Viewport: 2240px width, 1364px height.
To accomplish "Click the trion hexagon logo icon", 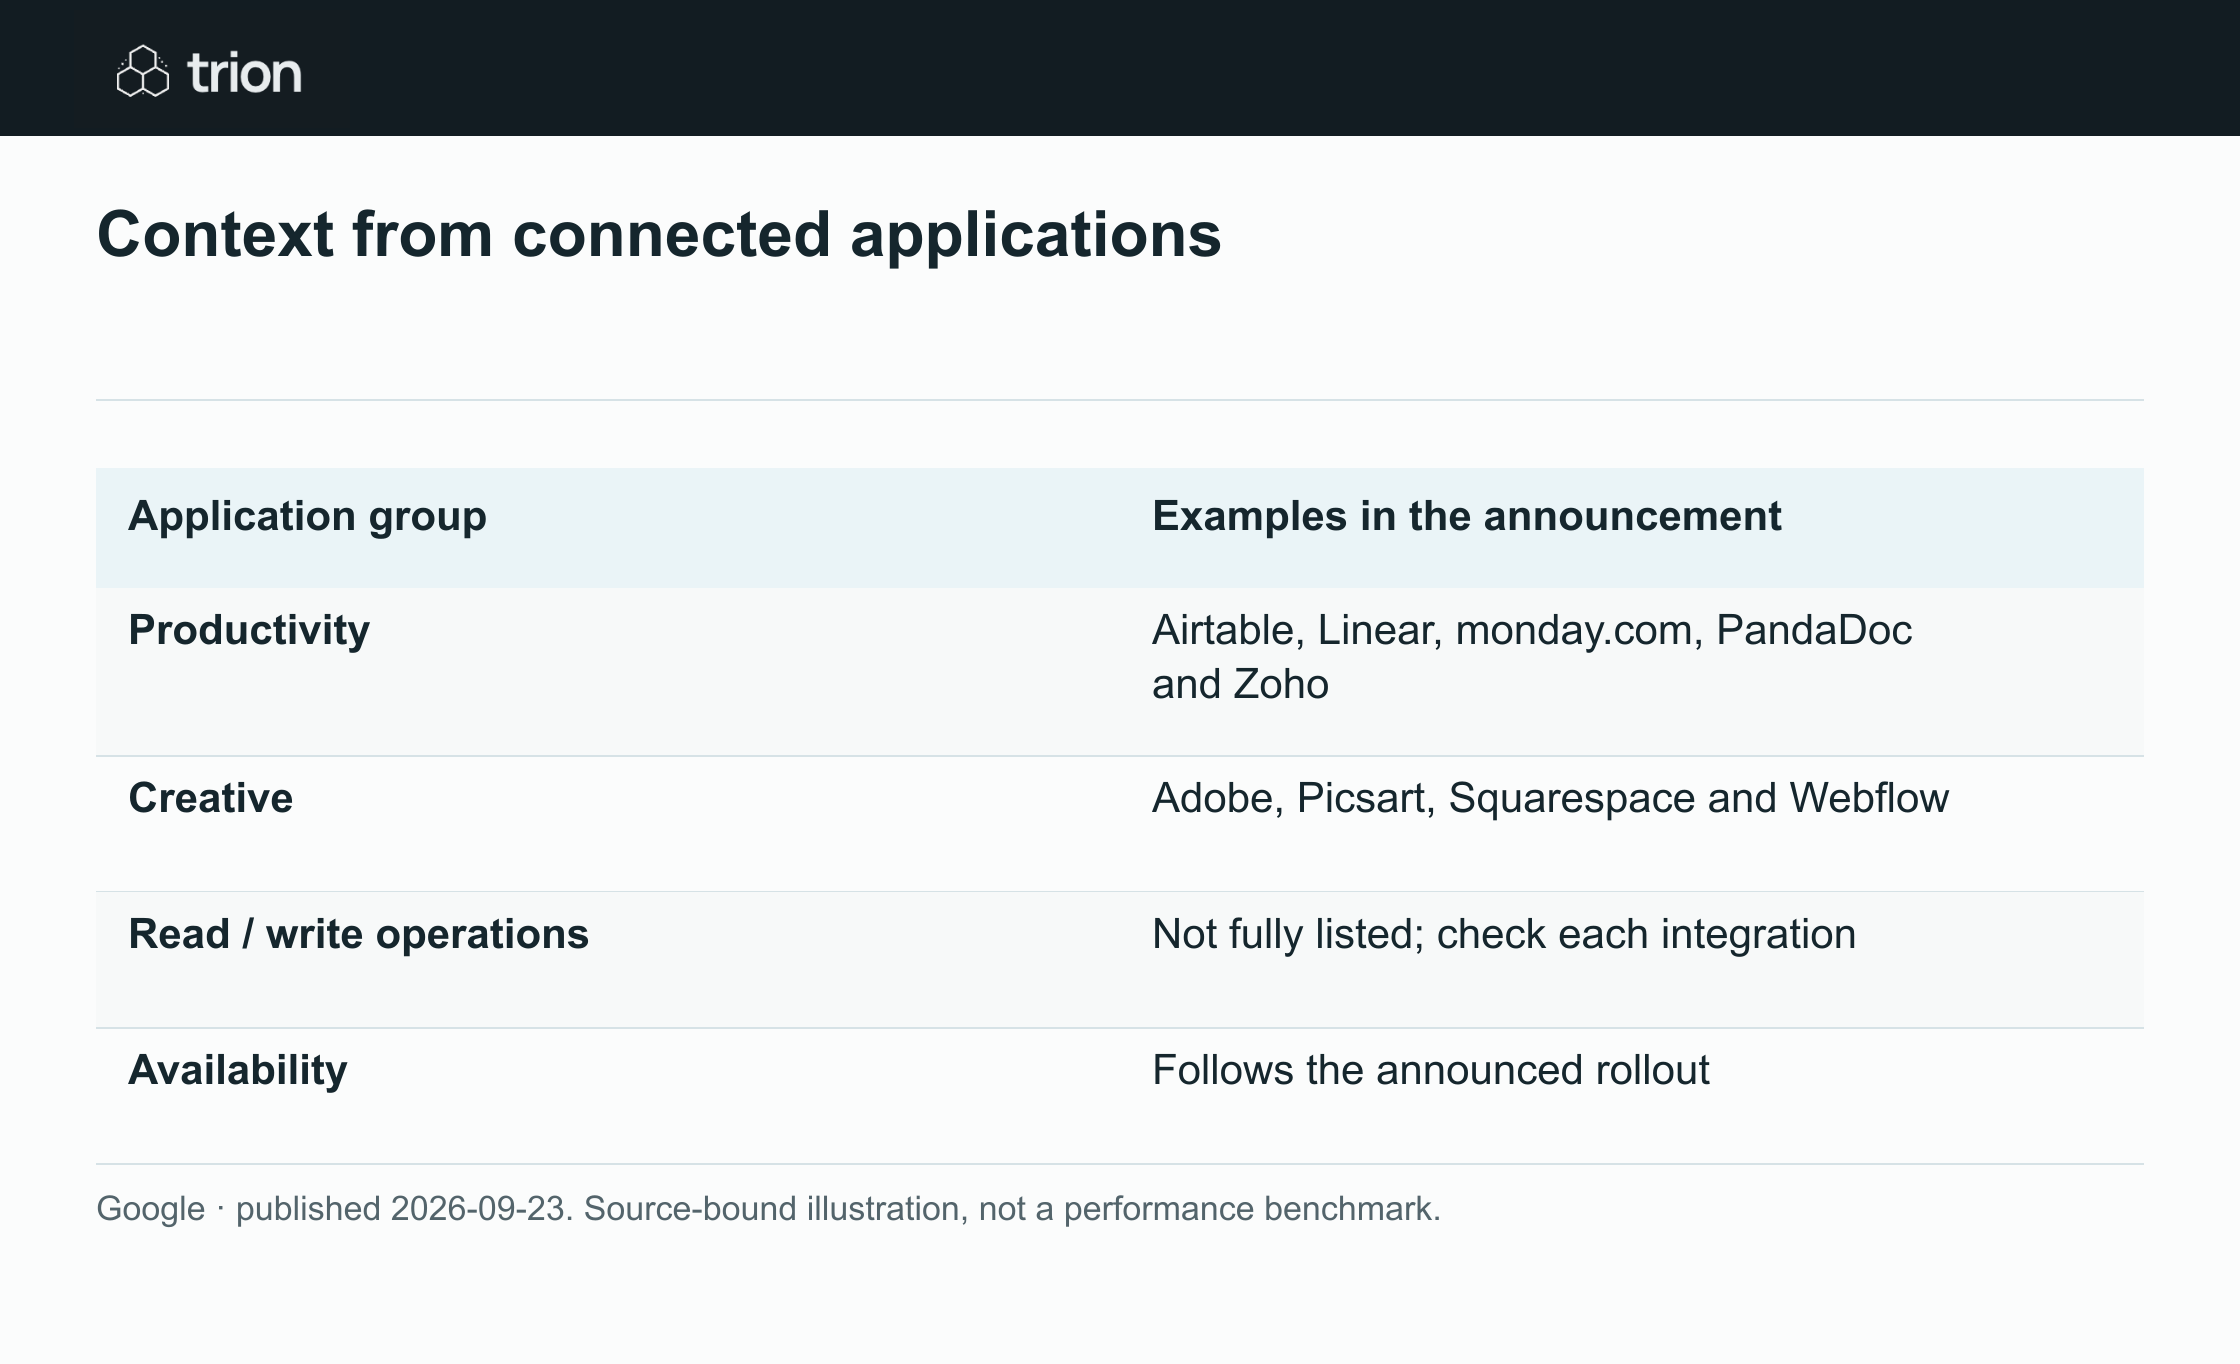I will coord(143,71).
